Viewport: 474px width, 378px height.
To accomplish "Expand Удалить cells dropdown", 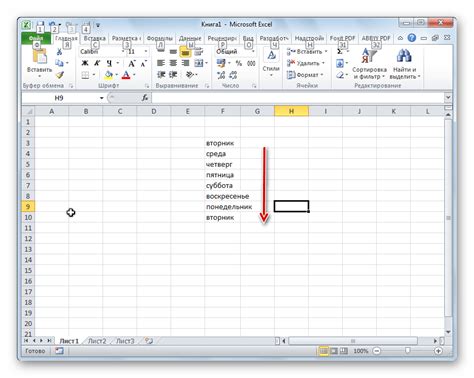I will [x=323, y=63].
